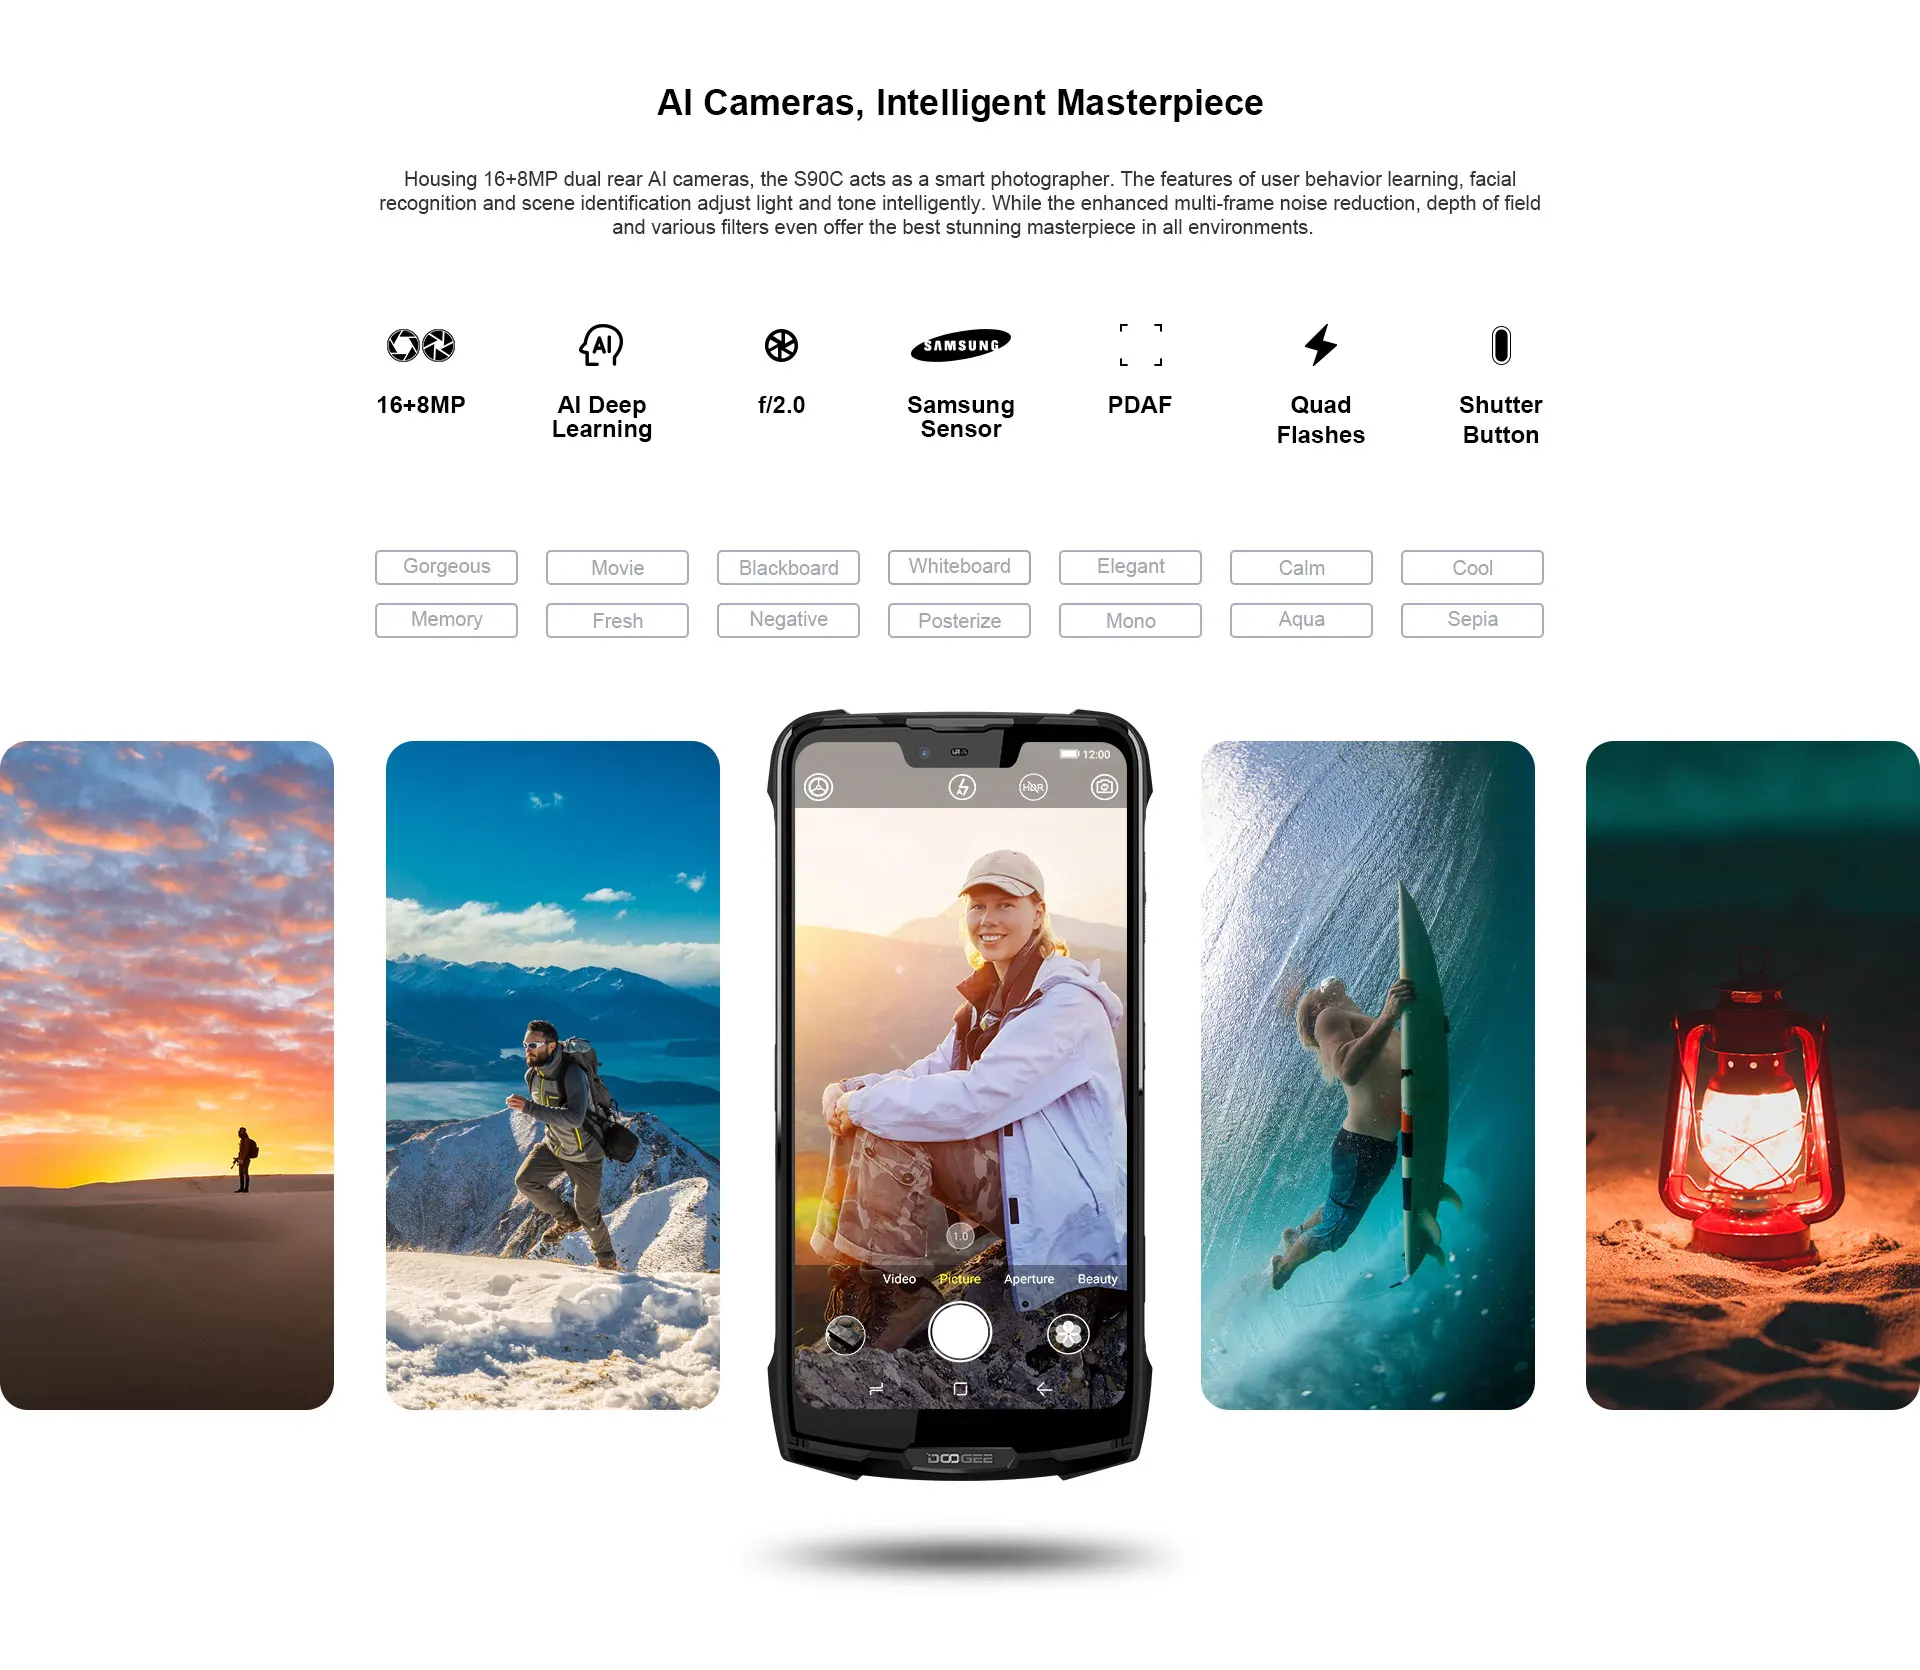Expand the Blackboard filter selection
1920x1670 pixels.
785,566
